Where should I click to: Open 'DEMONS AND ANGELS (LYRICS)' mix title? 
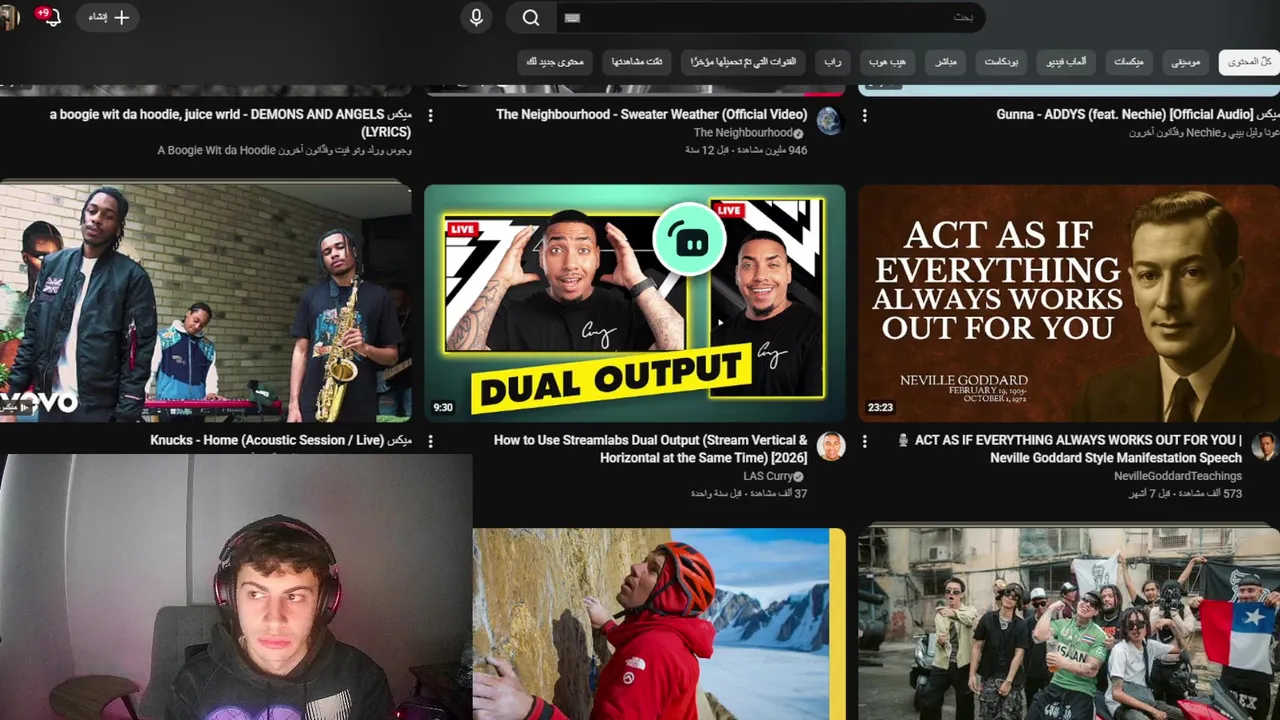pyautogui.click(x=230, y=123)
